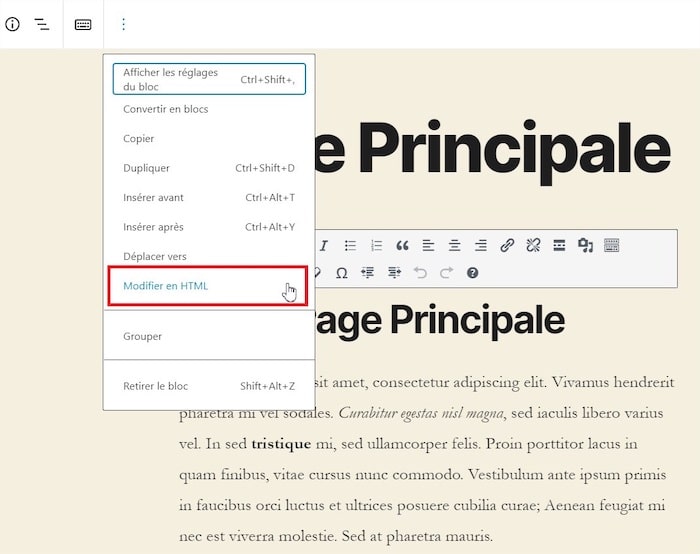Click the remove link icon
The image size is (700, 554).
[x=533, y=245]
